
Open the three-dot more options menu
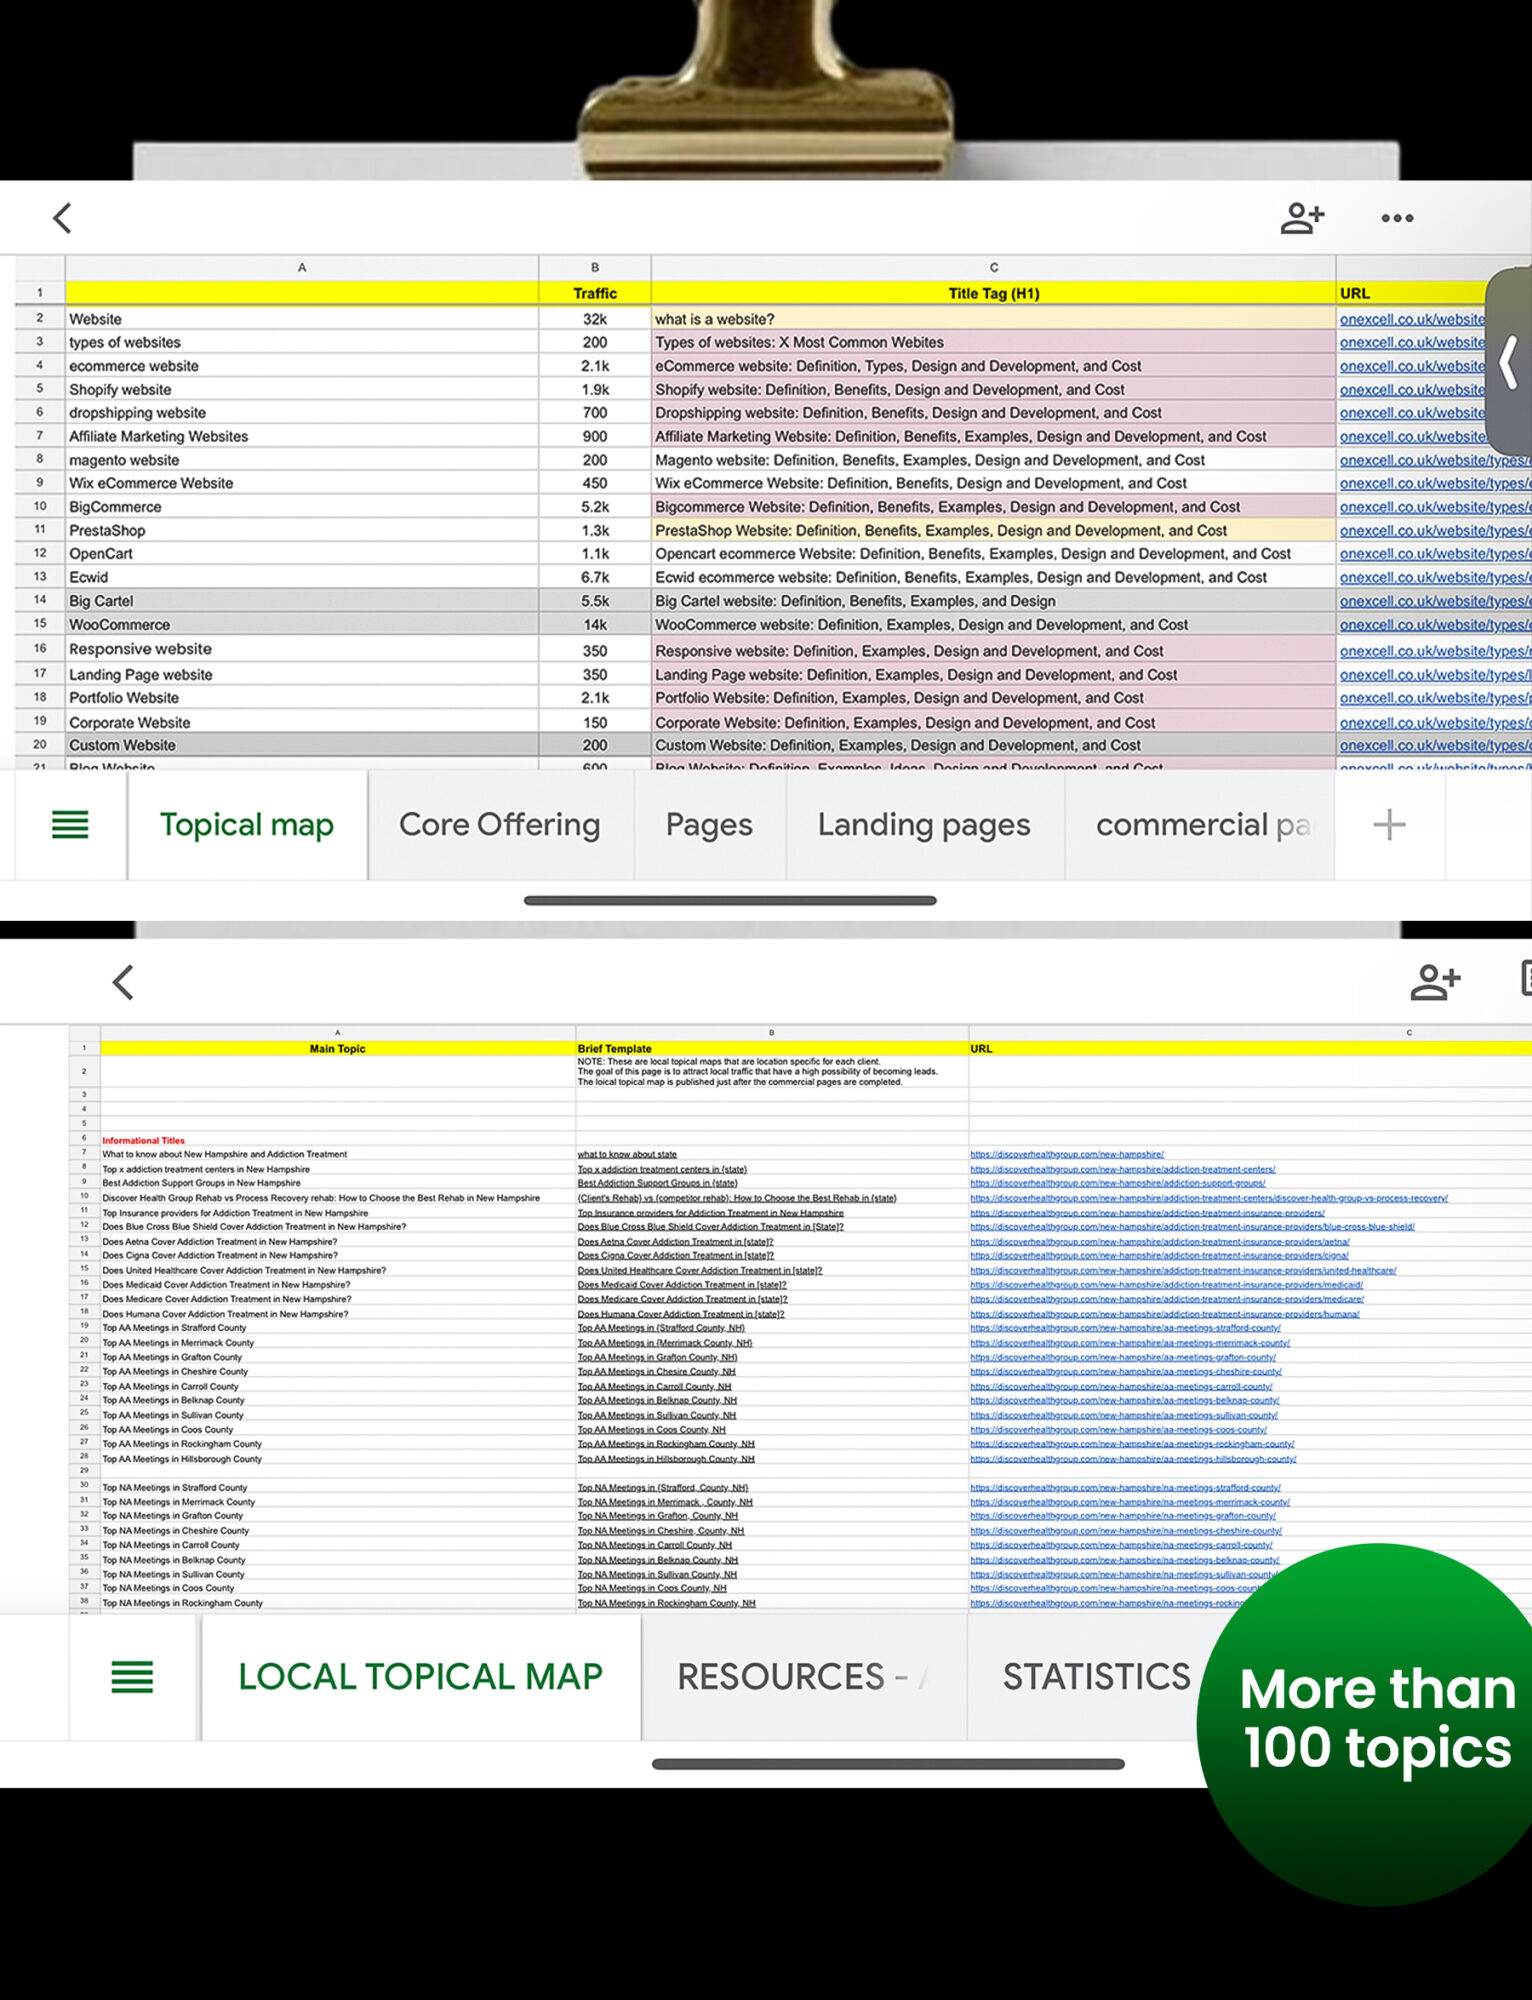(x=1397, y=218)
